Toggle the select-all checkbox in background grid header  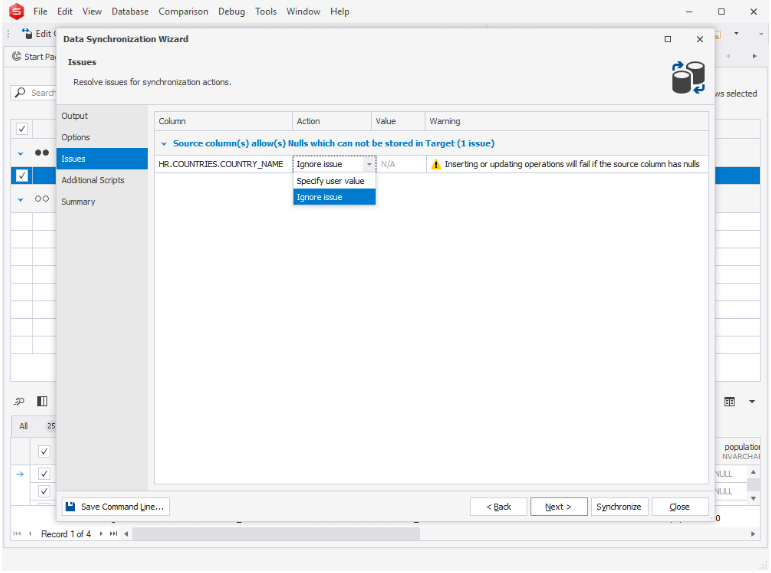21,129
